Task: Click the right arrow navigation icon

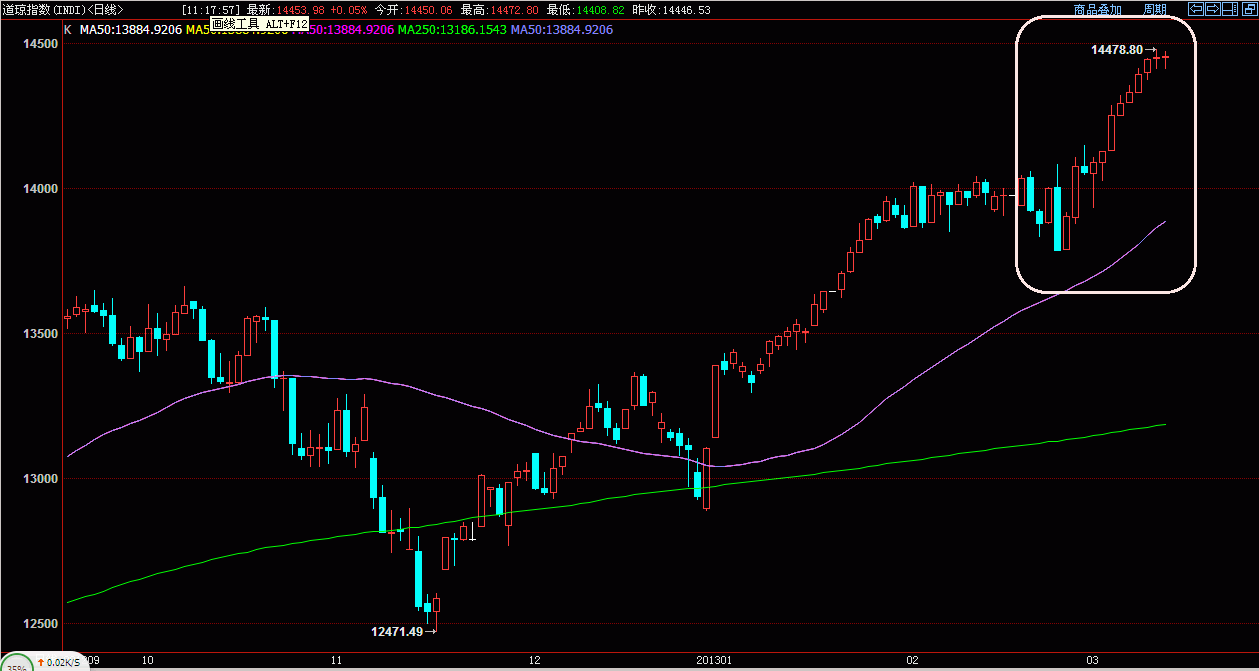Action: tap(1213, 9)
